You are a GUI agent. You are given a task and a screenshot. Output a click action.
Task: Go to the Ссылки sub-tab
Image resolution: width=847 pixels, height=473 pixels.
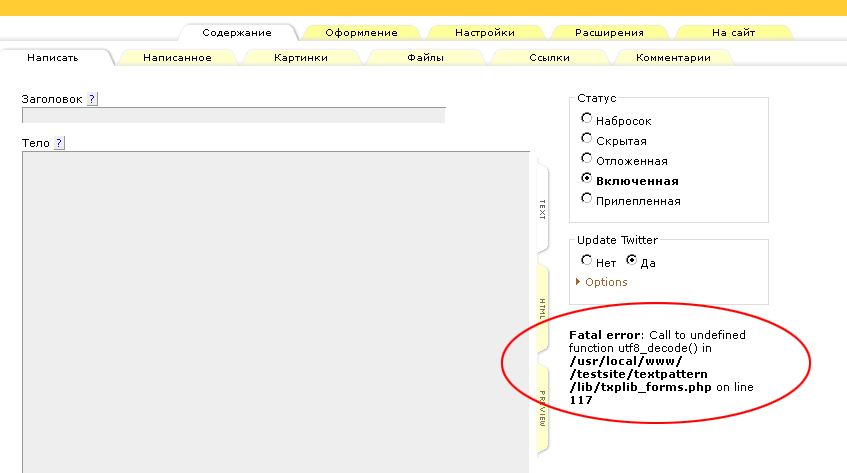coord(549,58)
